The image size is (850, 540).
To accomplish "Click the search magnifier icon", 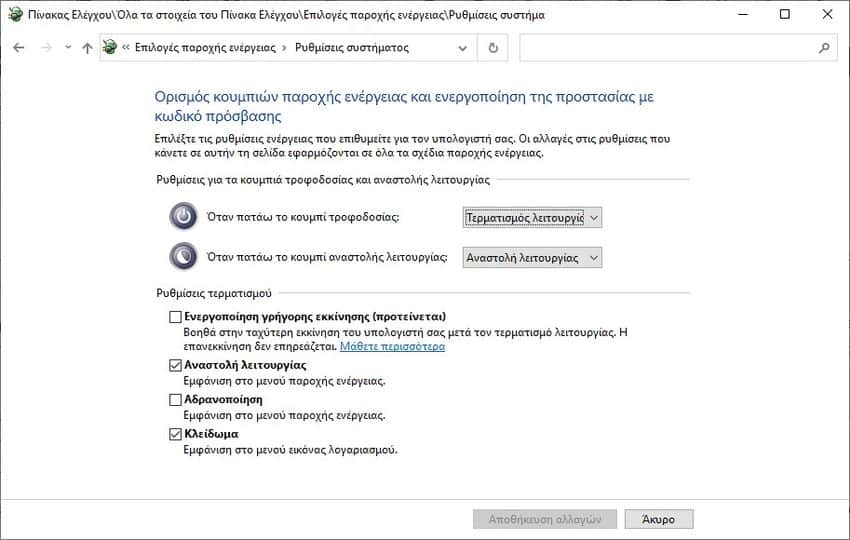I will 824,48.
